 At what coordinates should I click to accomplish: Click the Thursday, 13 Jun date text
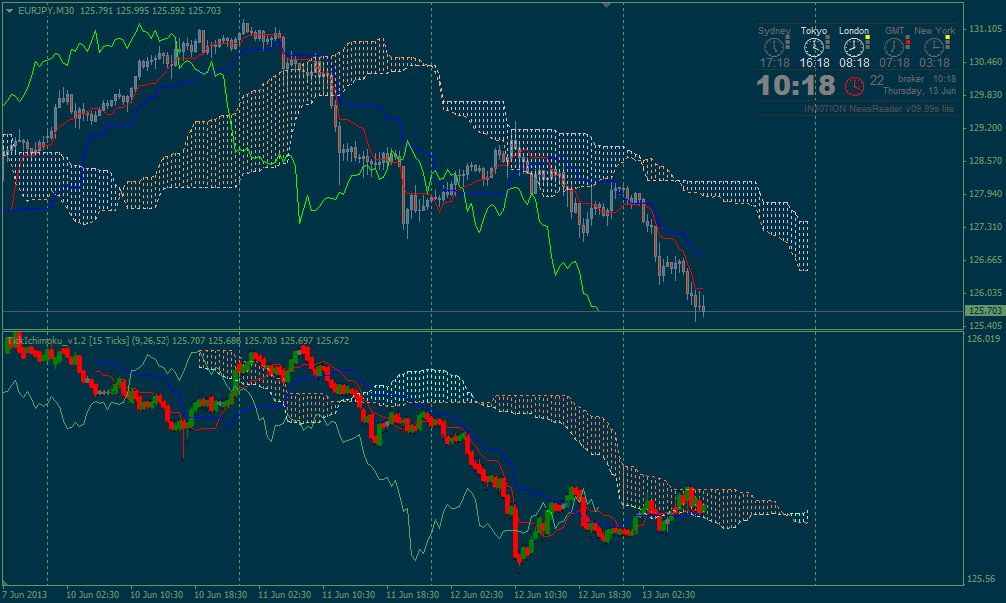click(919, 91)
